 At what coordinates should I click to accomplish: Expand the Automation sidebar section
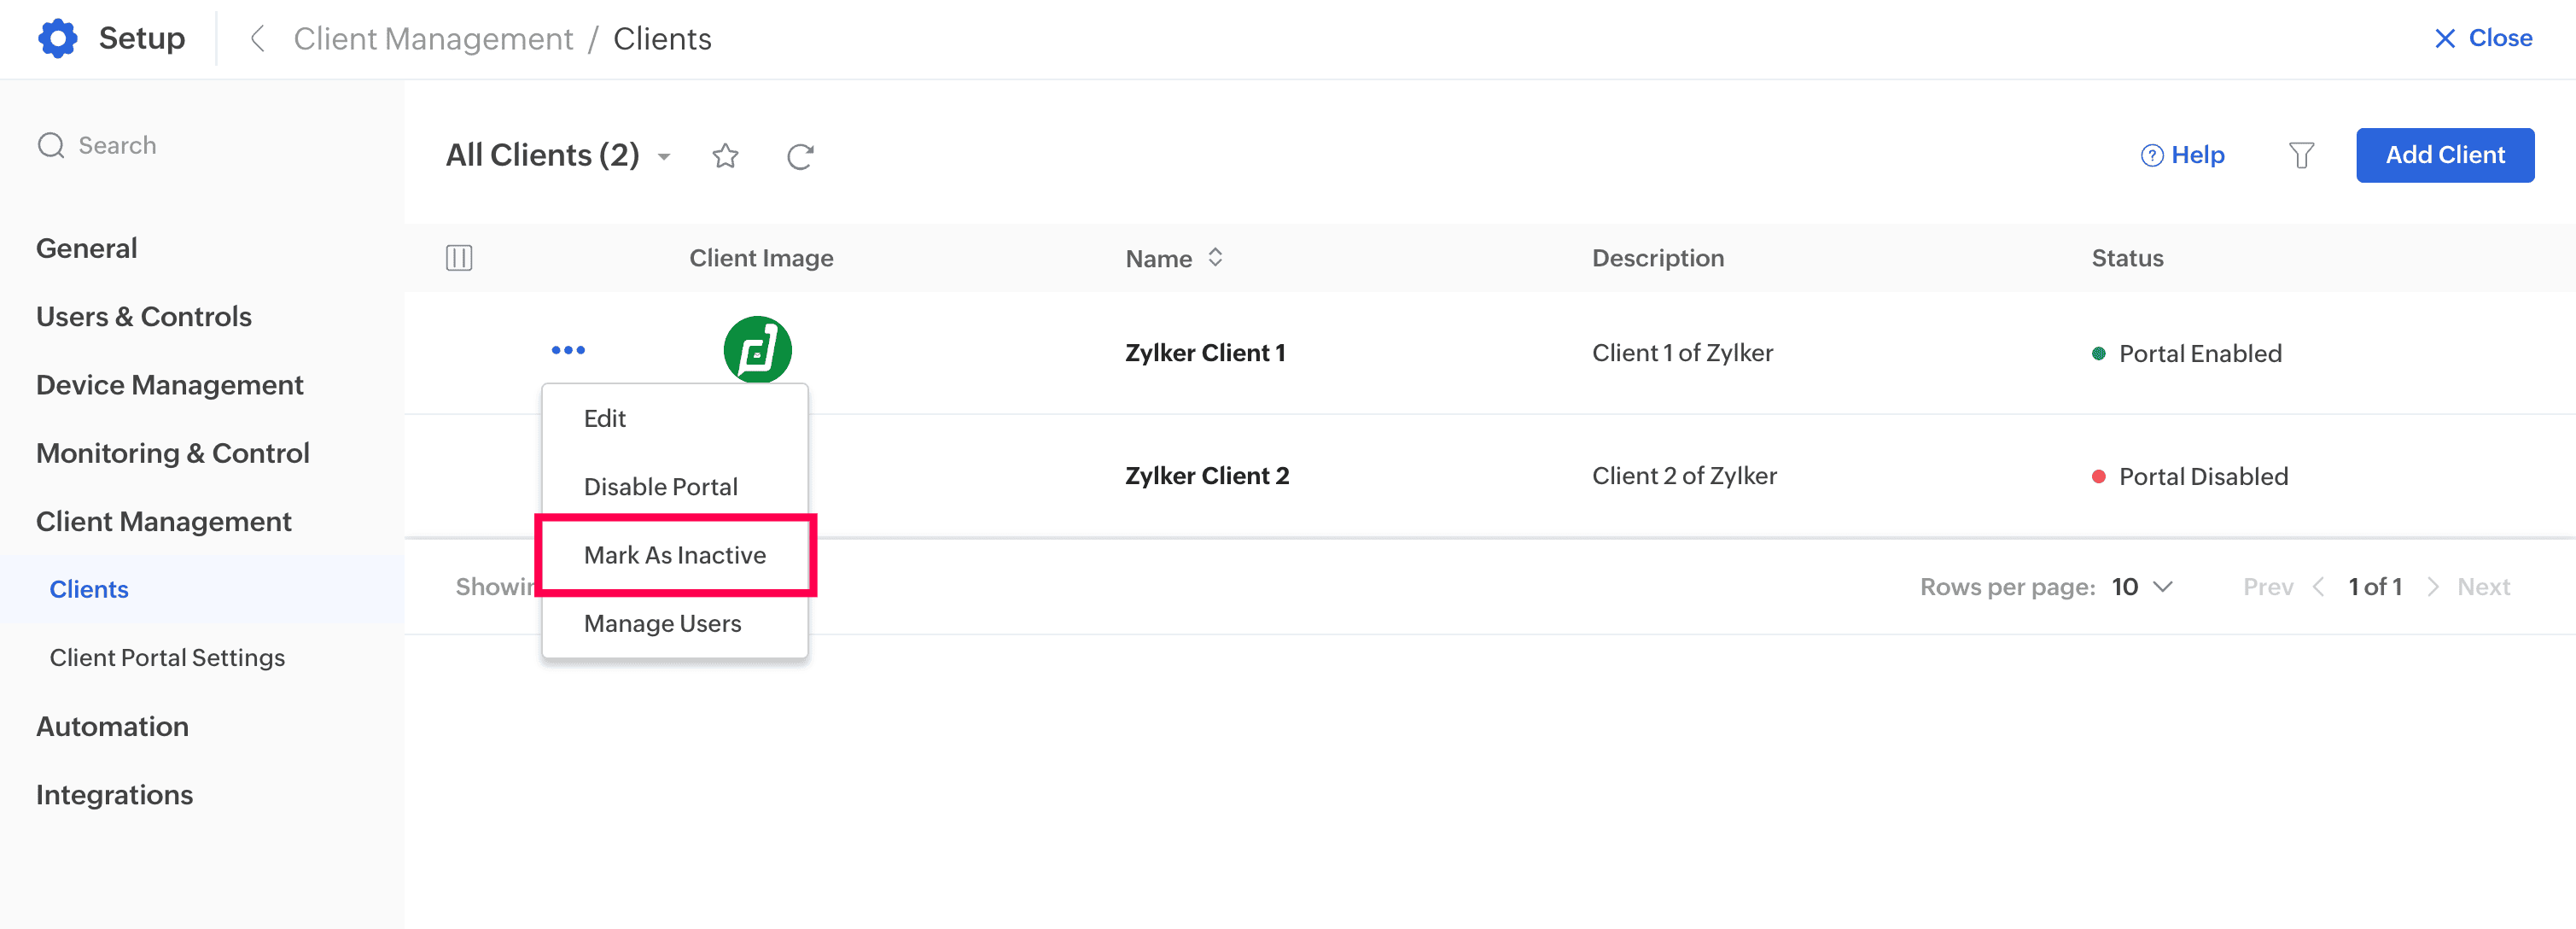[x=112, y=726]
